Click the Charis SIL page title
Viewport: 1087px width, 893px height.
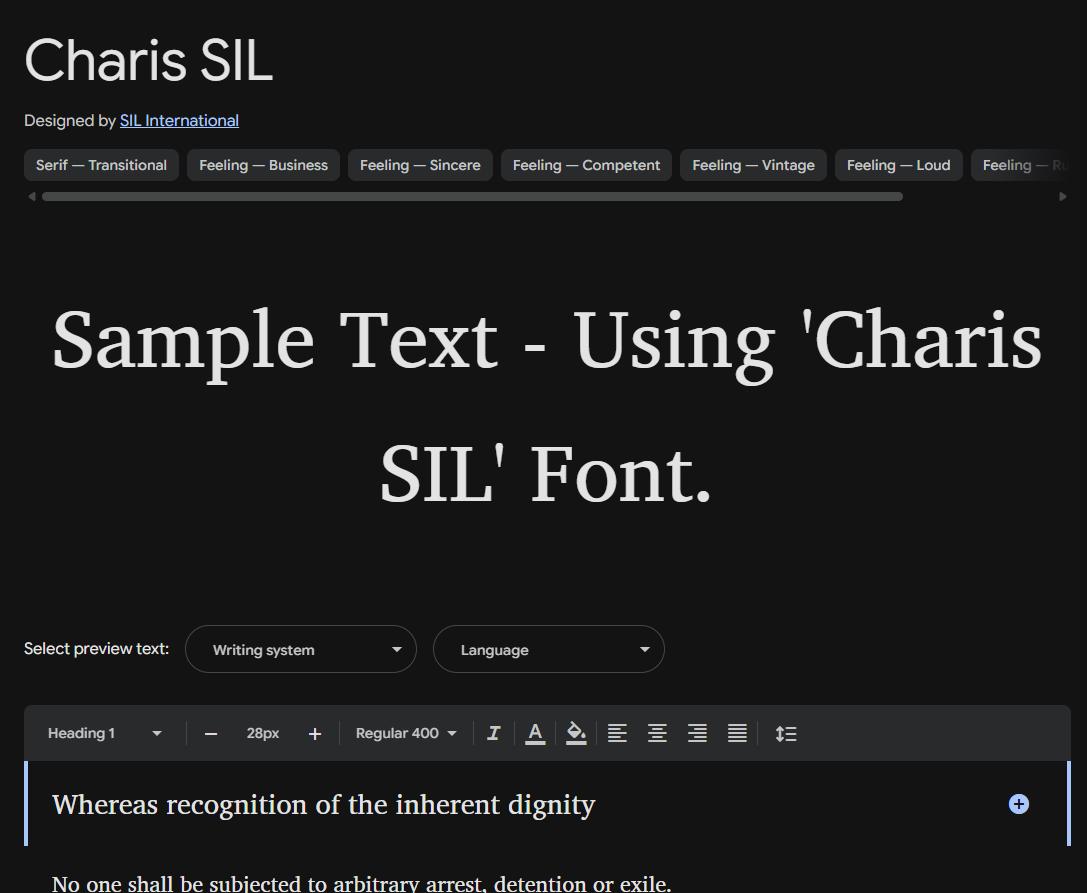pos(148,60)
